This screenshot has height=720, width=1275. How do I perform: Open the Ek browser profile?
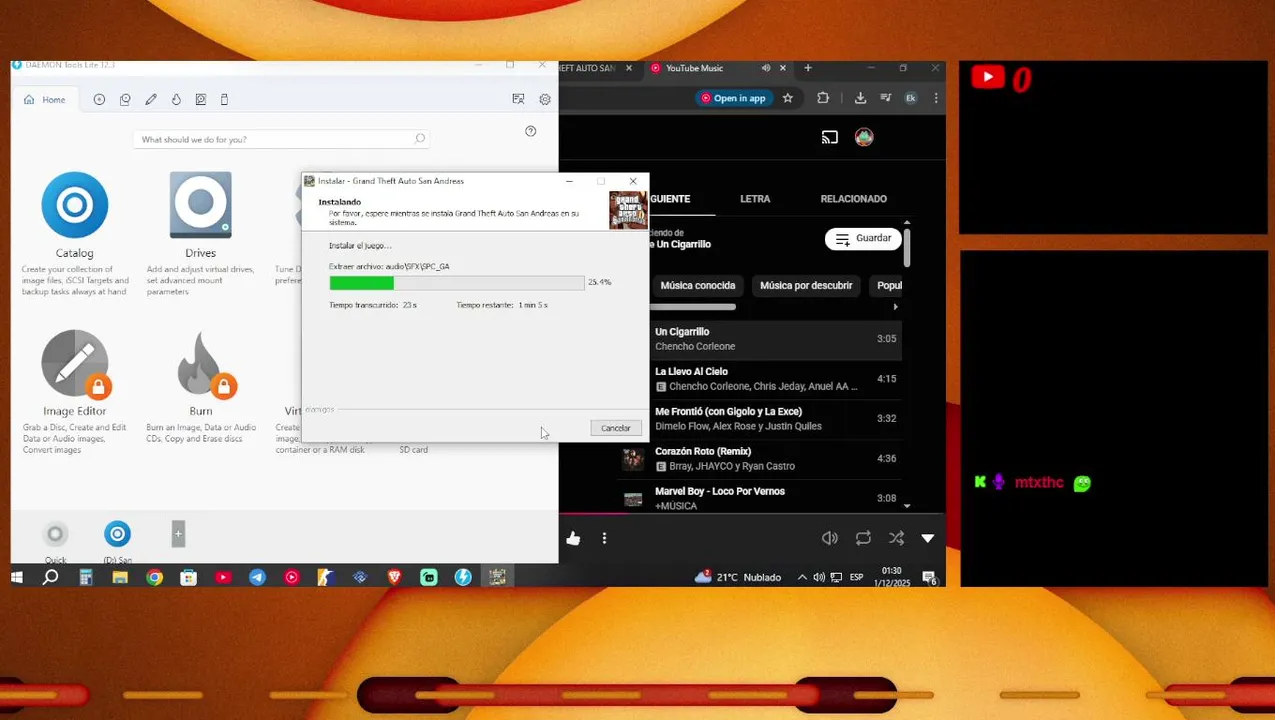911,98
